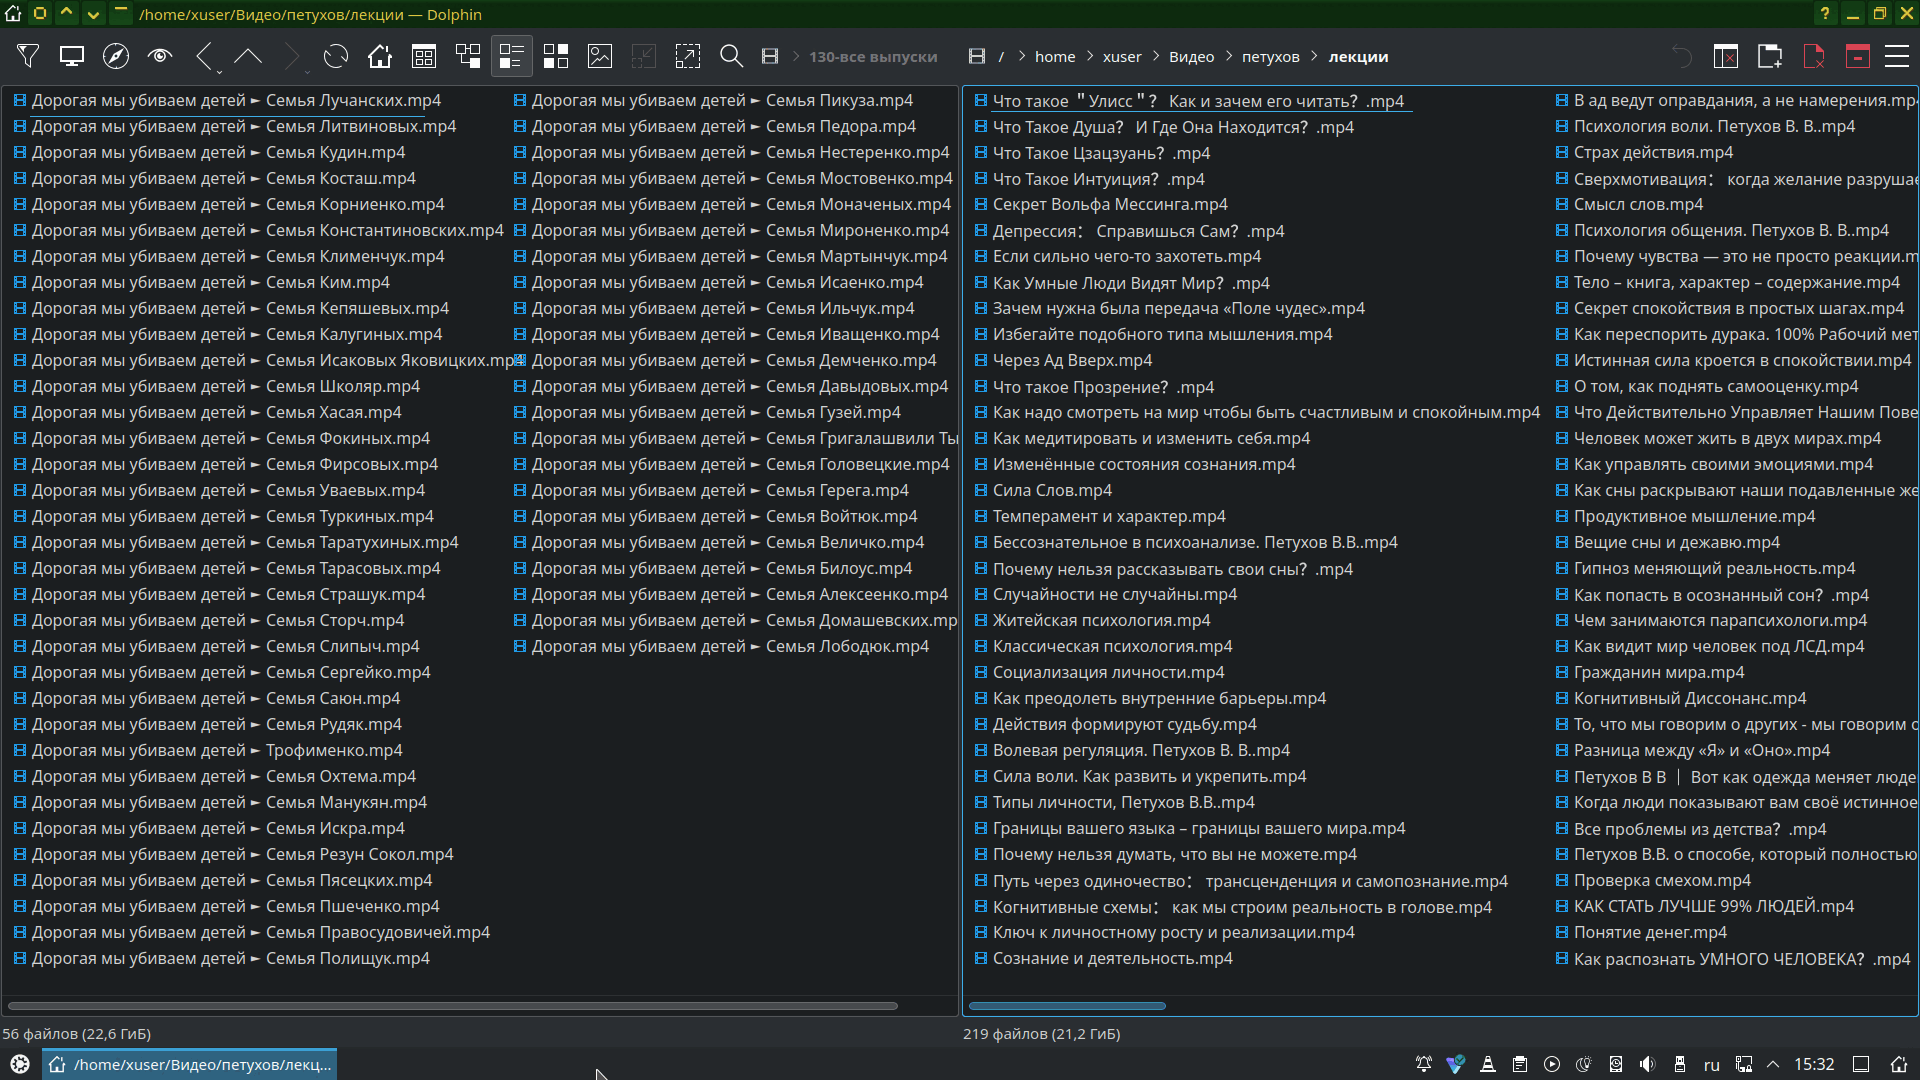This screenshot has width=1920, height=1080.
Task: Close the split view pane
Action: pyautogui.click(x=1726, y=57)
